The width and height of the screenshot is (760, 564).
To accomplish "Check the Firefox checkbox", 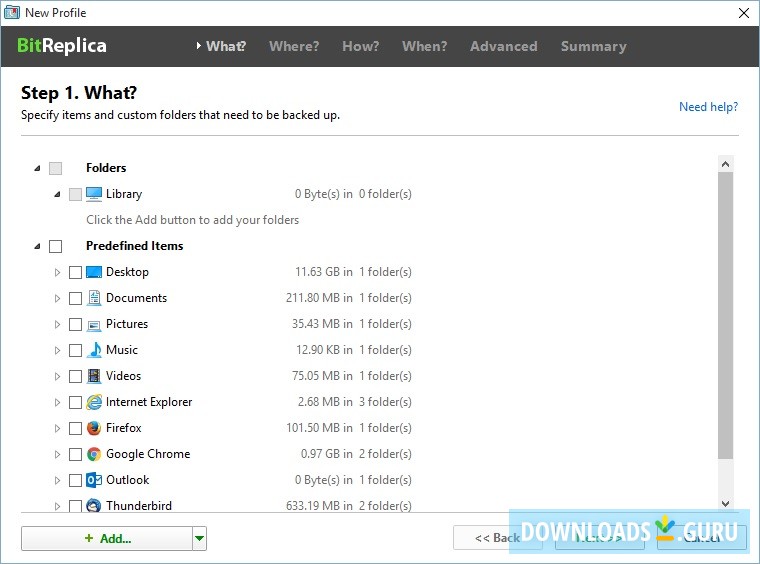I will pos(75,428).
